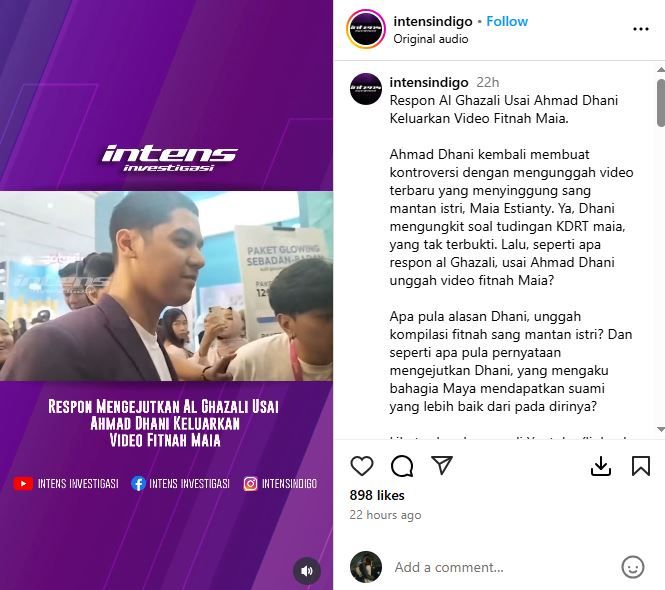The height and width of the screenshot is (590, 665).
Task: Click the Original audio link
Action: pyautogui.click(x=430, y=39)
